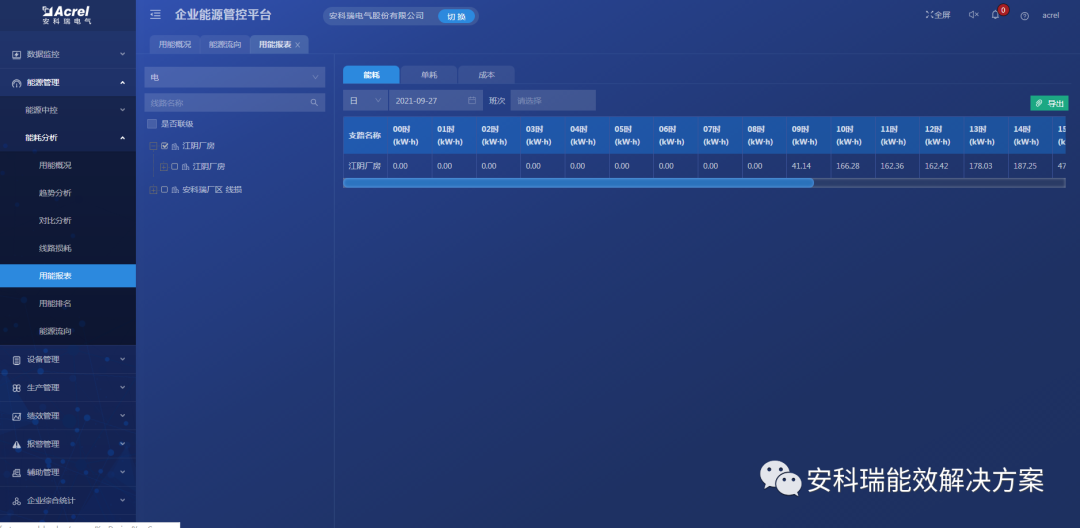Viewport: 1080px width, 528px height.
Task: Open 对比分析 in sidebar
Action: coord(55,220)
